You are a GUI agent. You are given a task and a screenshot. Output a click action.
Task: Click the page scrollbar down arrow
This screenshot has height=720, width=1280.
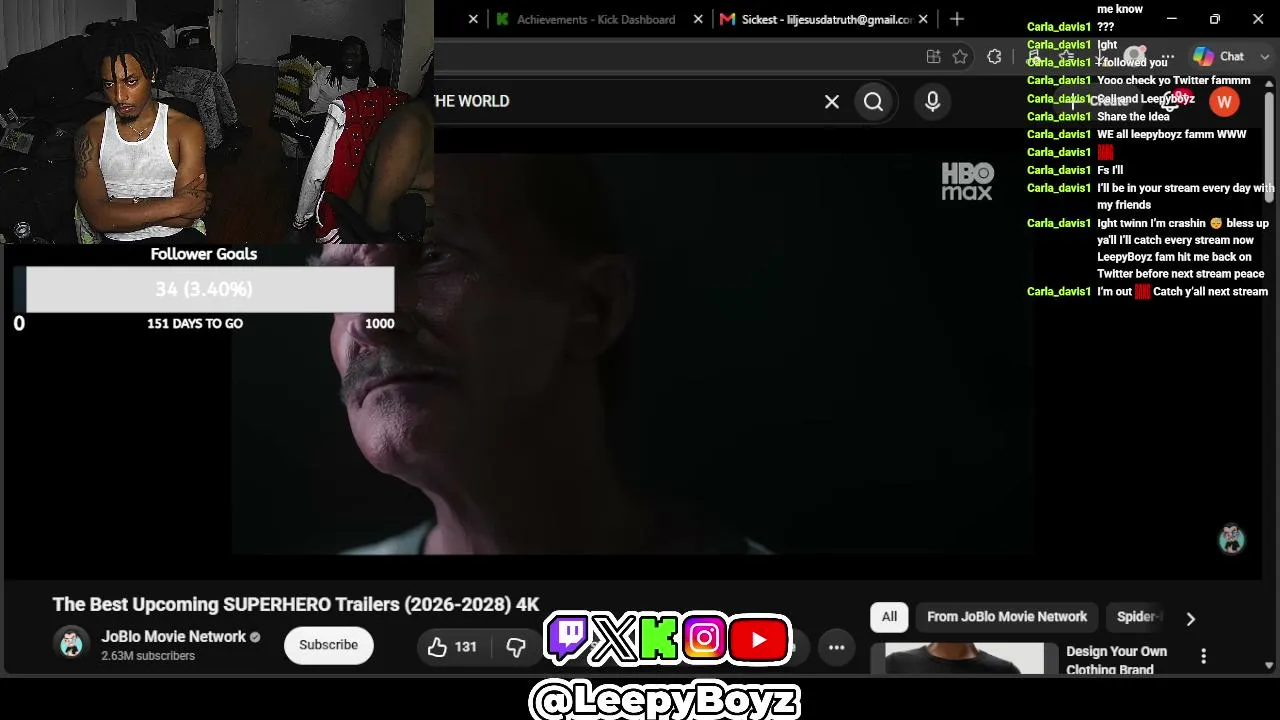[x=1269, y=666]
